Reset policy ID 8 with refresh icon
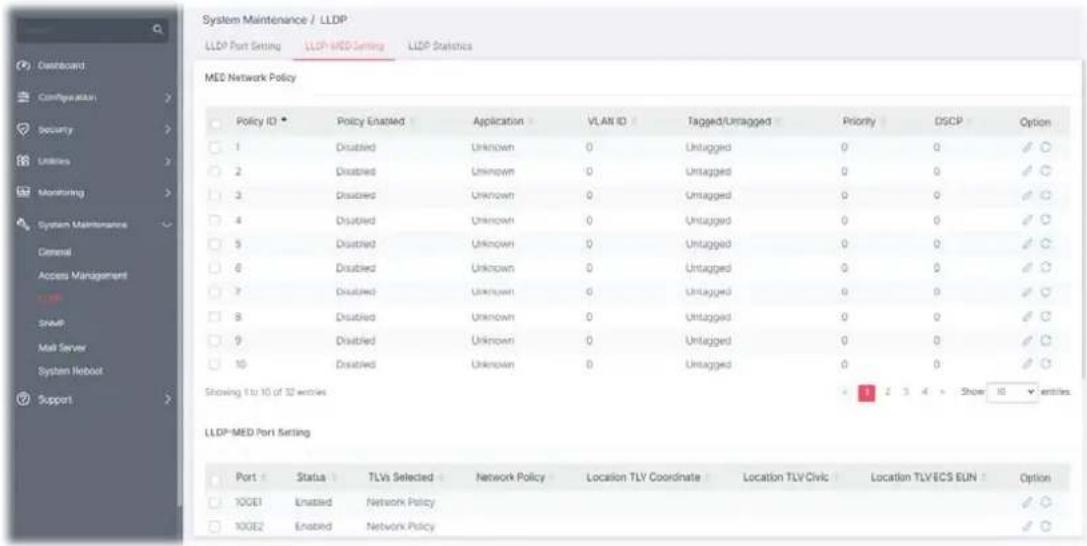 click(1045, 317)
